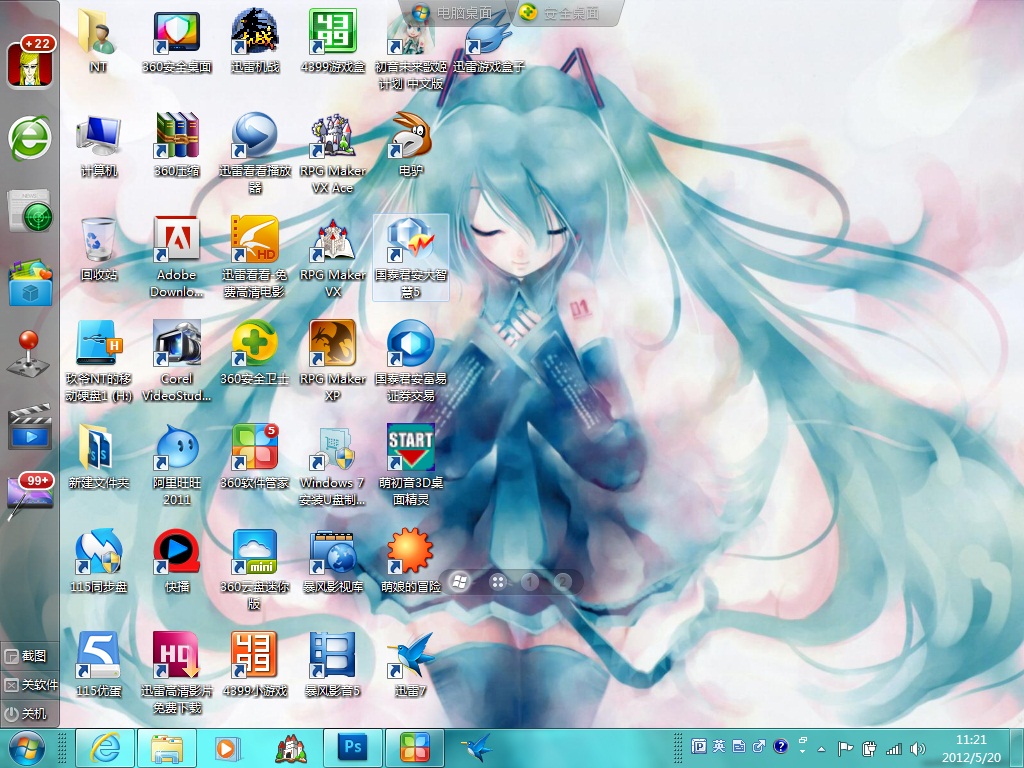Launch RPG Maker VX Ace shortcut

coord(332,153)
